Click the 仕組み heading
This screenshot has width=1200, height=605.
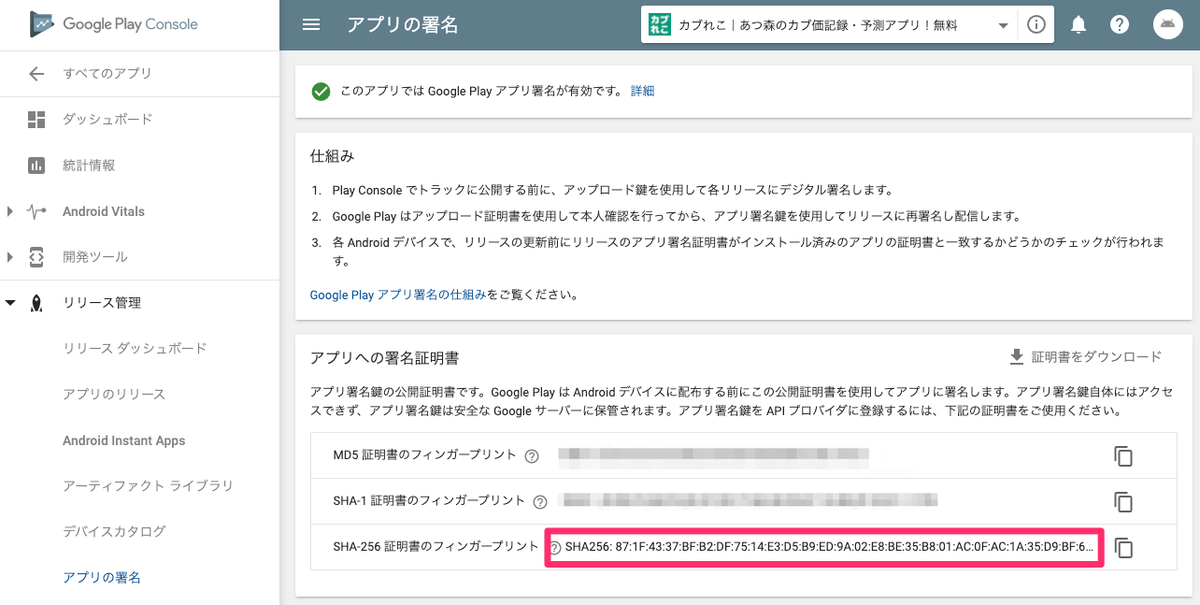(333, 157)
